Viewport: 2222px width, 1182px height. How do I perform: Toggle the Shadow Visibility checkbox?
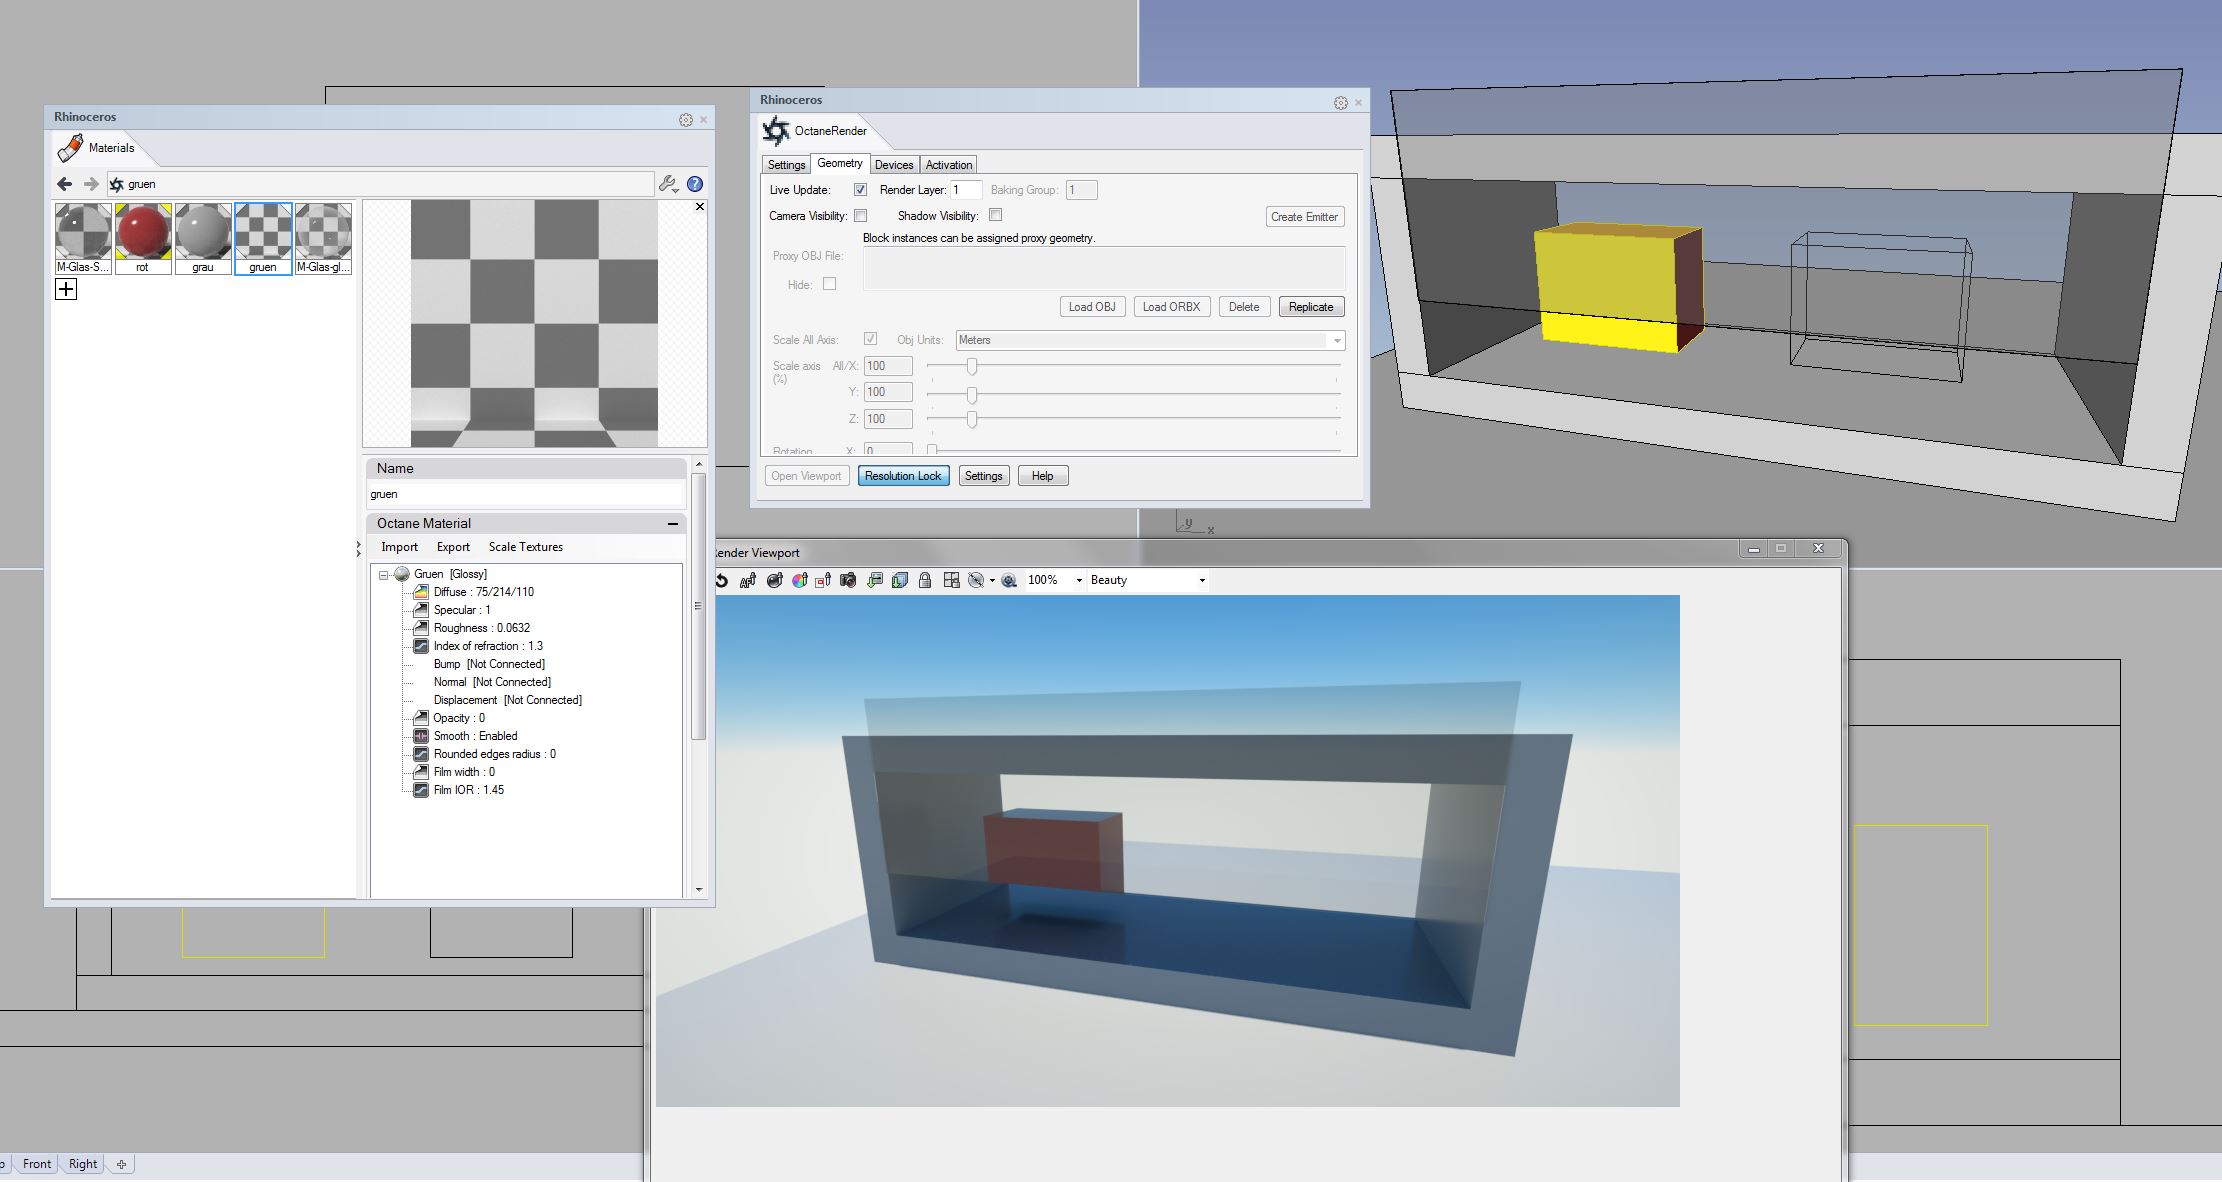pyautogui.click(x=995, y=215)
